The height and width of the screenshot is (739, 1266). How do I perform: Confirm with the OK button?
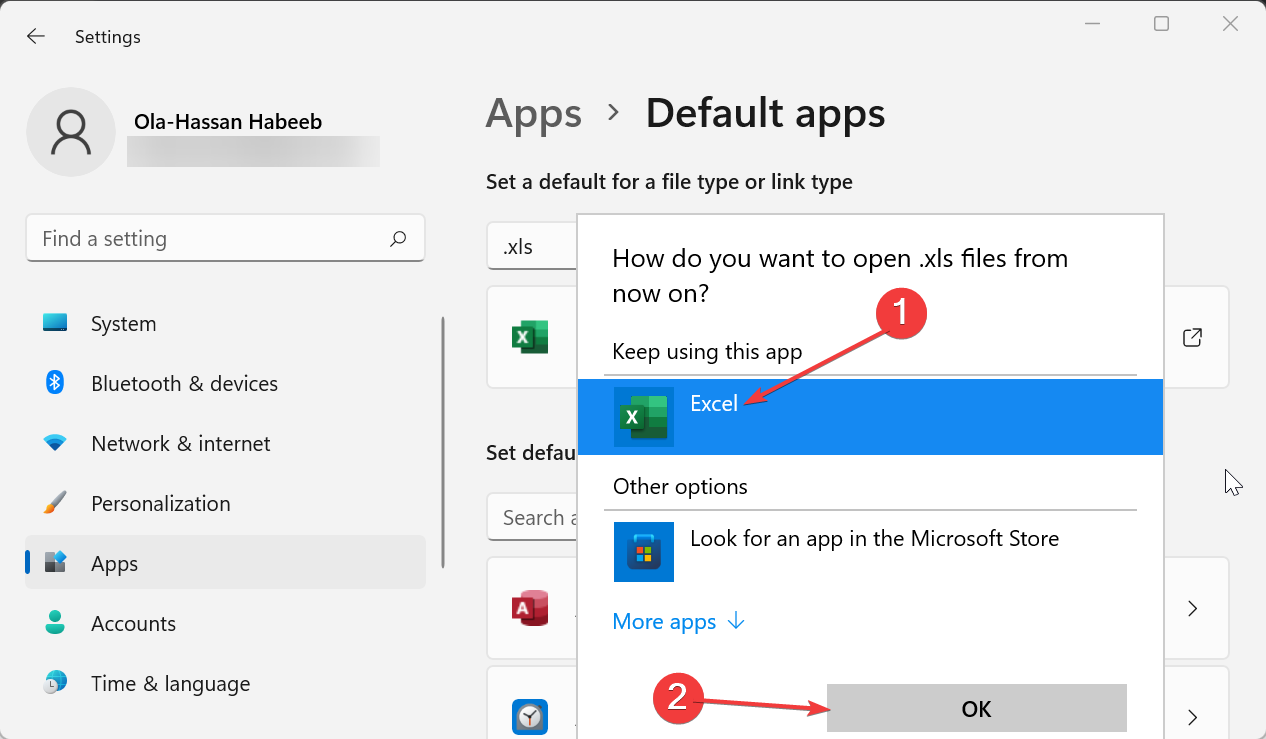point(976,709)
